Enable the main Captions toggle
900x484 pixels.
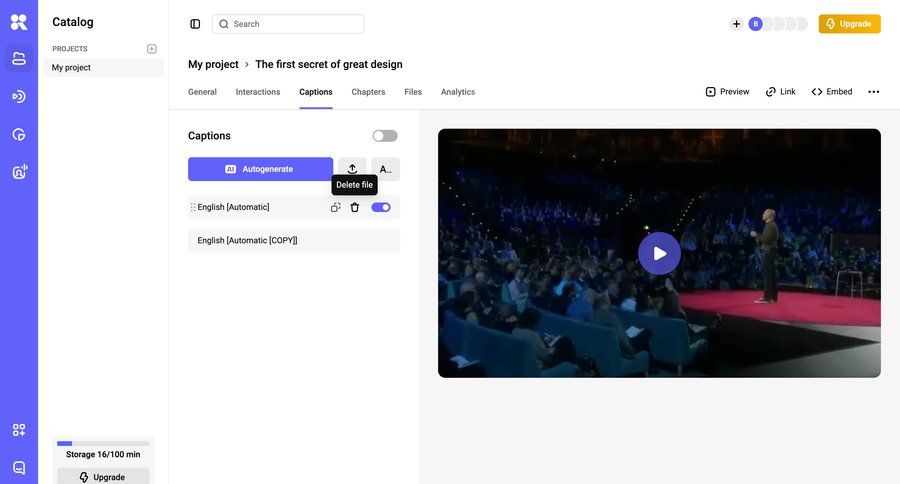pyautogui.click(x=385, y=136)
